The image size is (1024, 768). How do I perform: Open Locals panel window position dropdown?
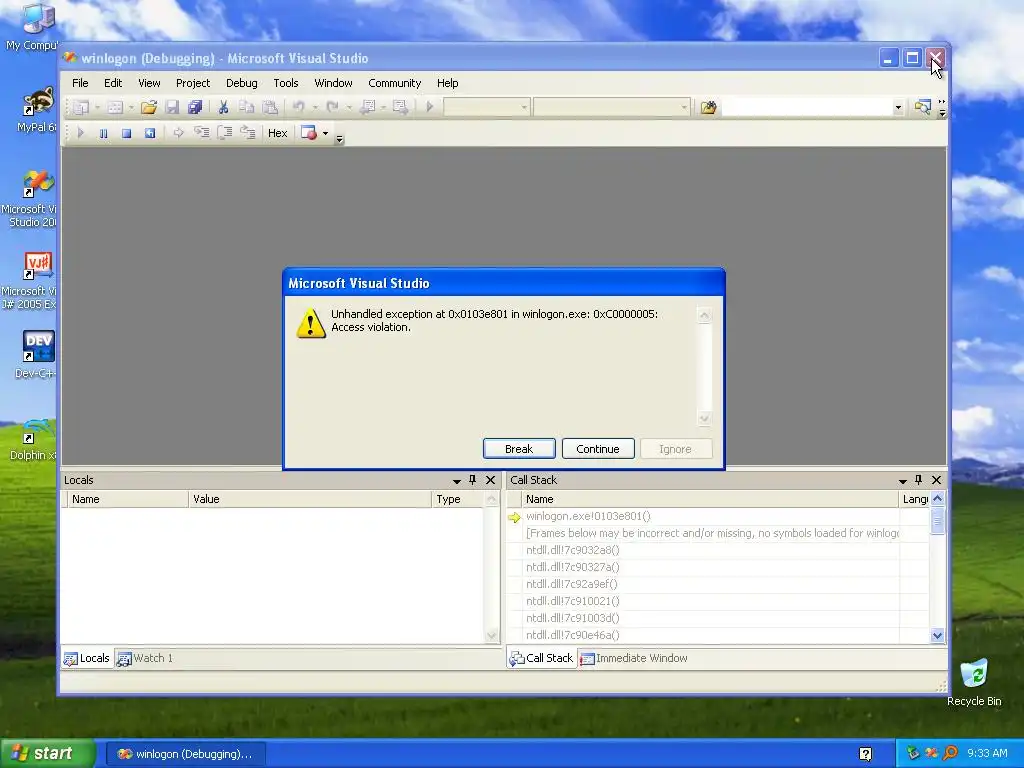456,481
